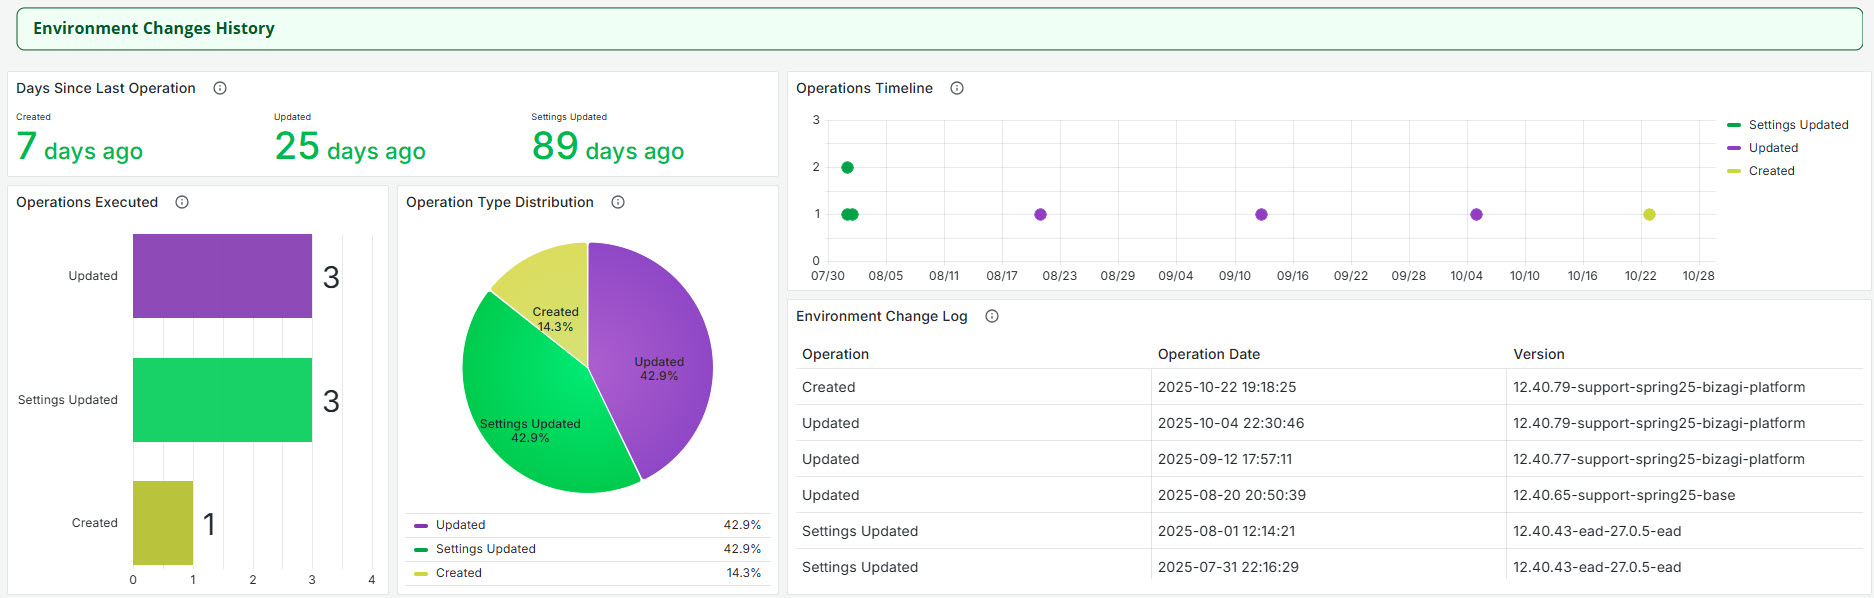The width and height of the screenshot is (1874, 598).
Task: Click the purple timeline point near 08/23
Action: point(1040,214)
